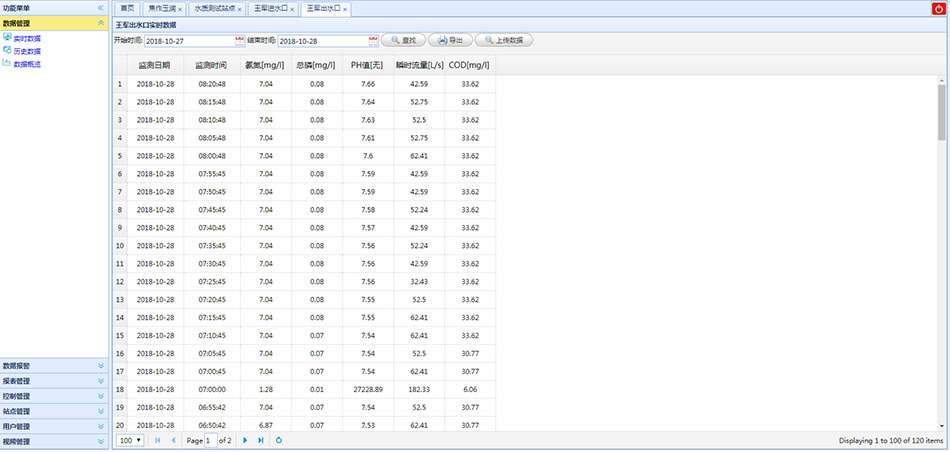This screenshot has height=452, width=950.
Task: Click the red power logout icon
Action: 938,8
